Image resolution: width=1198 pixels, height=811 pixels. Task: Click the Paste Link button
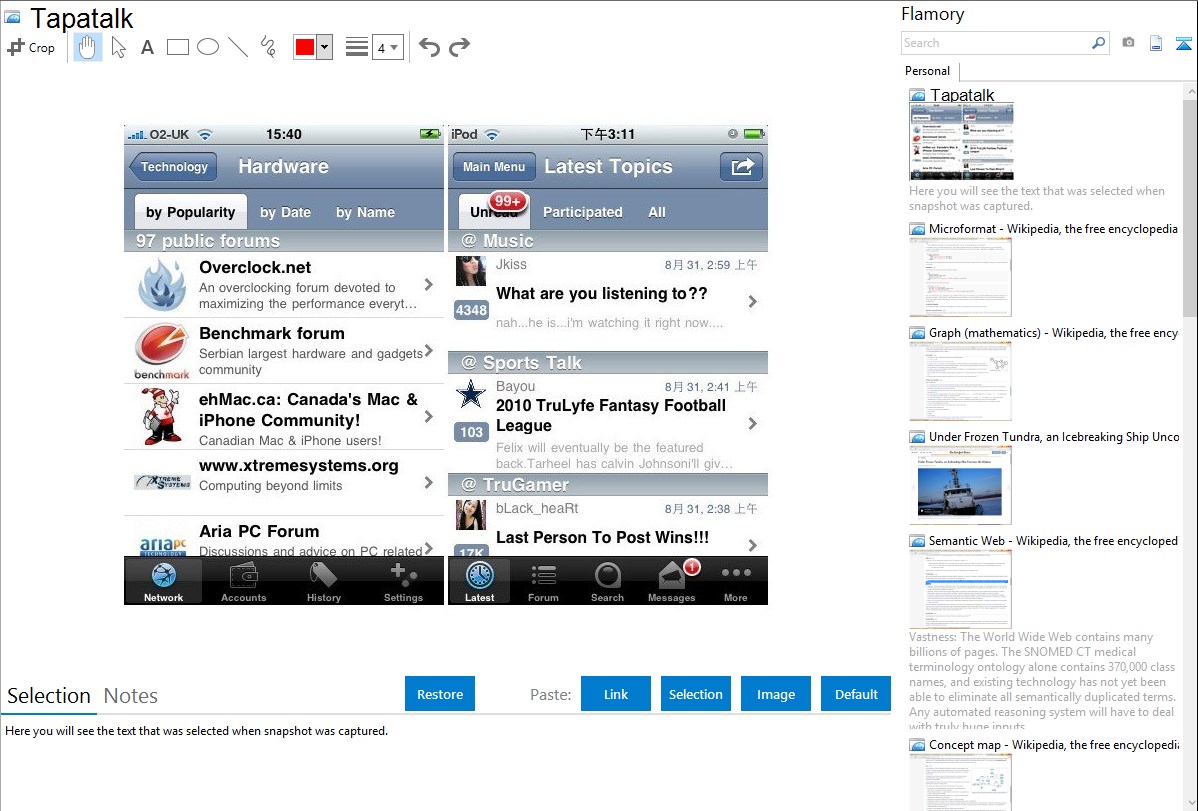tap(616, 694)
